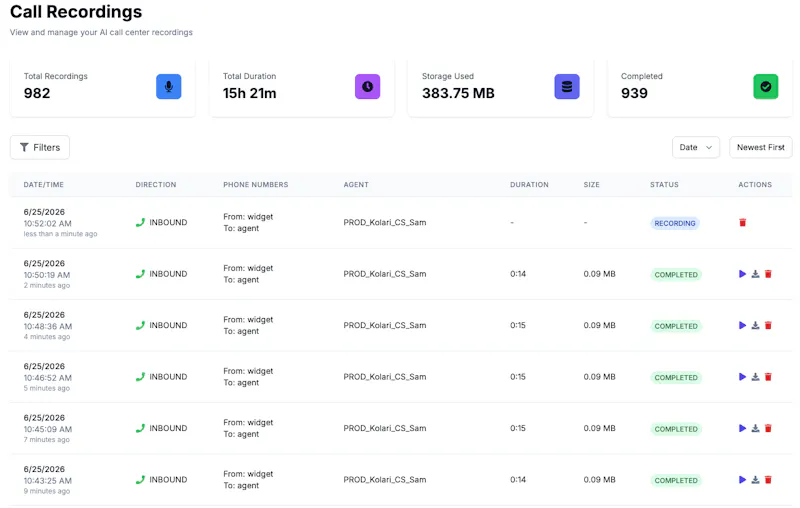800x508 pixels.
Task: Delete the 10:52:02 AM recording in progress
Action: [743, 222]
